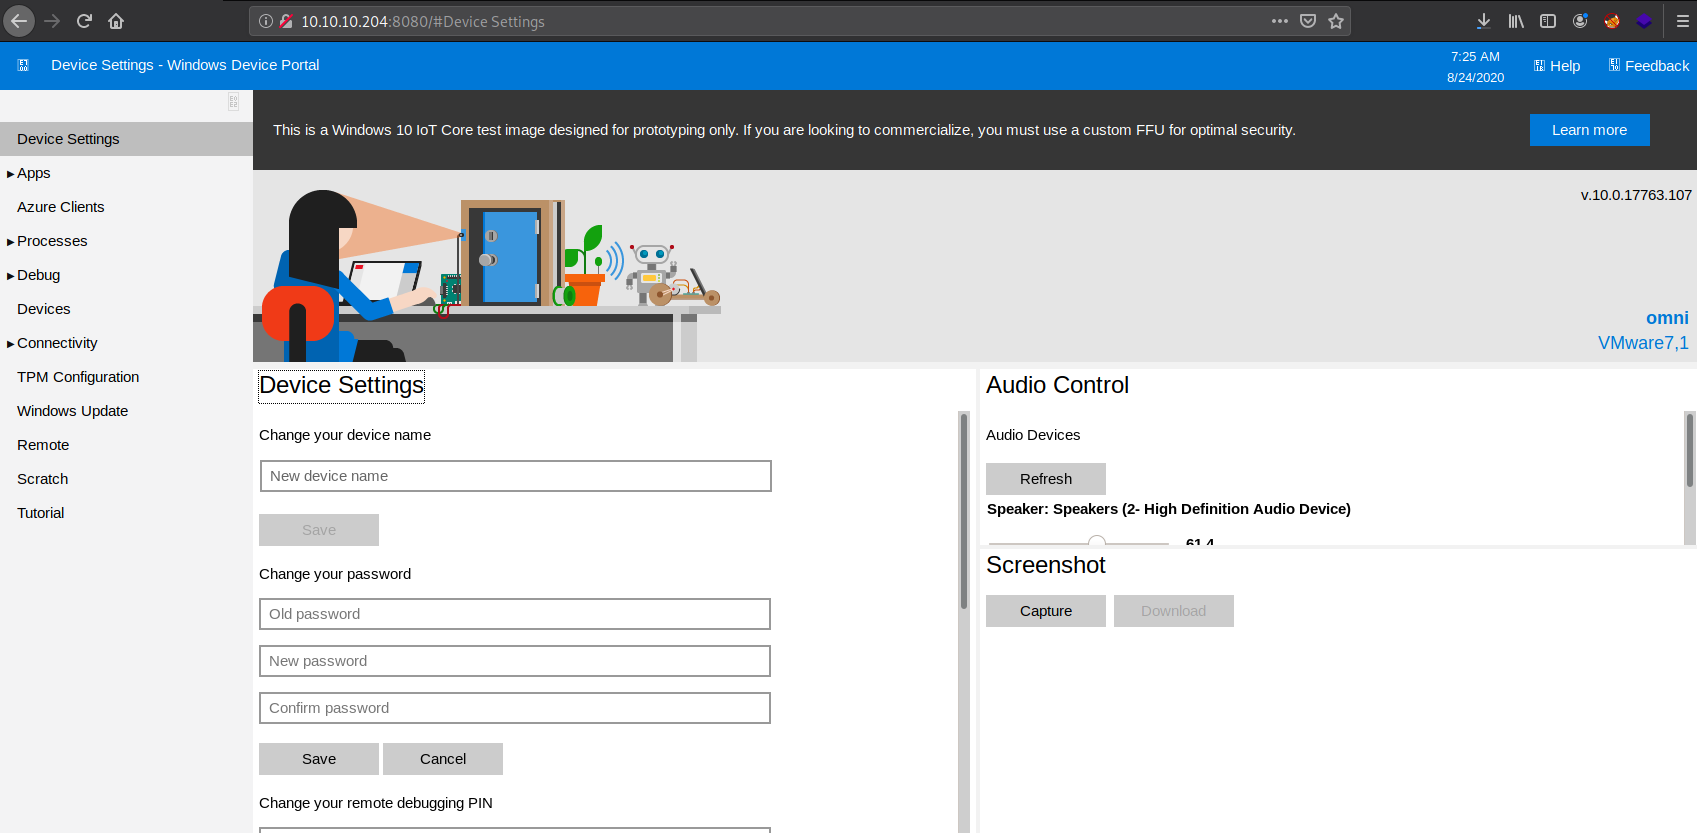Click the purple extension icon in toolbar
The height and width of the screenshot is (833, 1697).
pyautogui.click(x=1644, y=21)
